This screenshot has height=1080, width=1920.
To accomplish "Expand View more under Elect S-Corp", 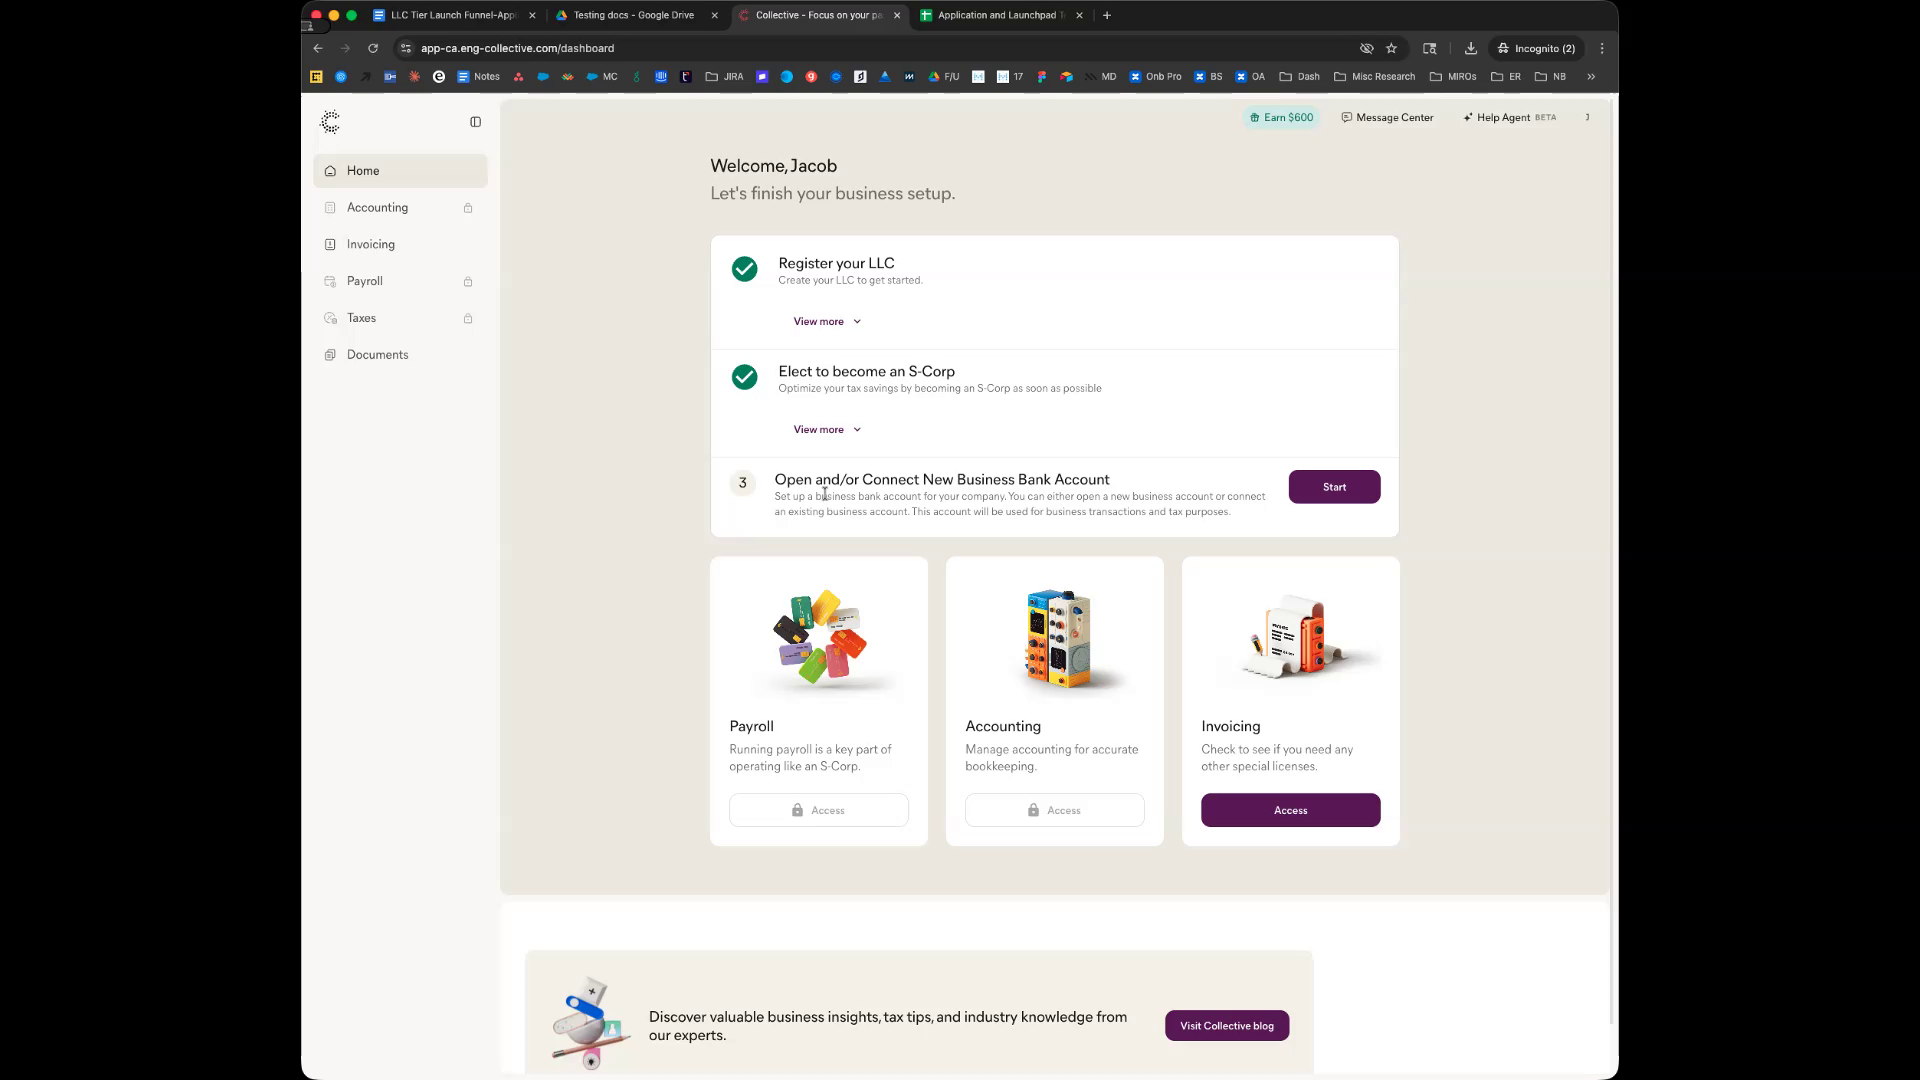I will (x=827, y=429).
